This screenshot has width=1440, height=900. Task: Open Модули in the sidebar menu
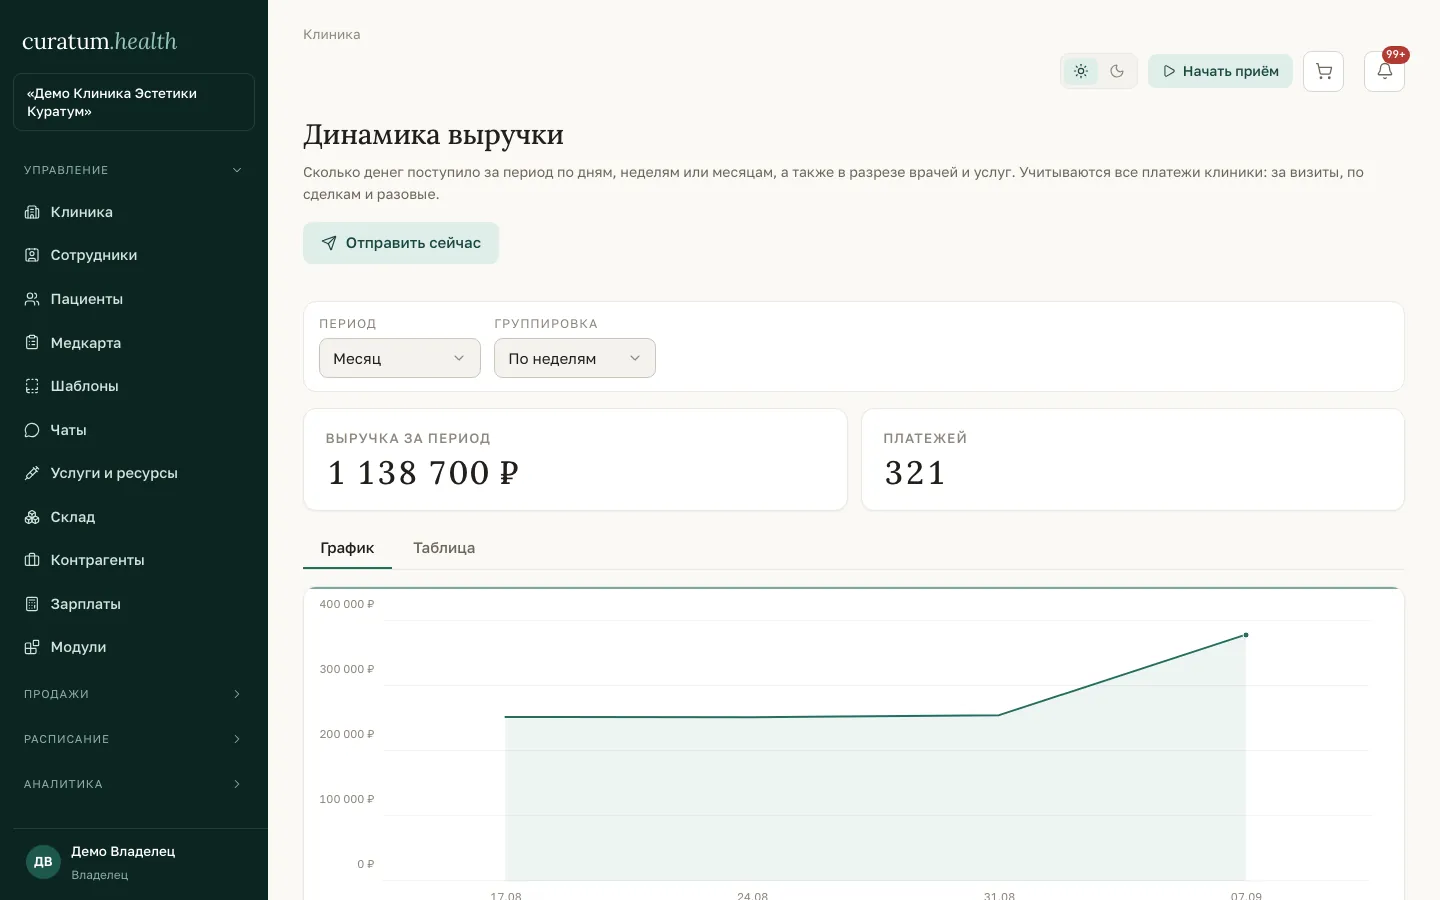134,647
